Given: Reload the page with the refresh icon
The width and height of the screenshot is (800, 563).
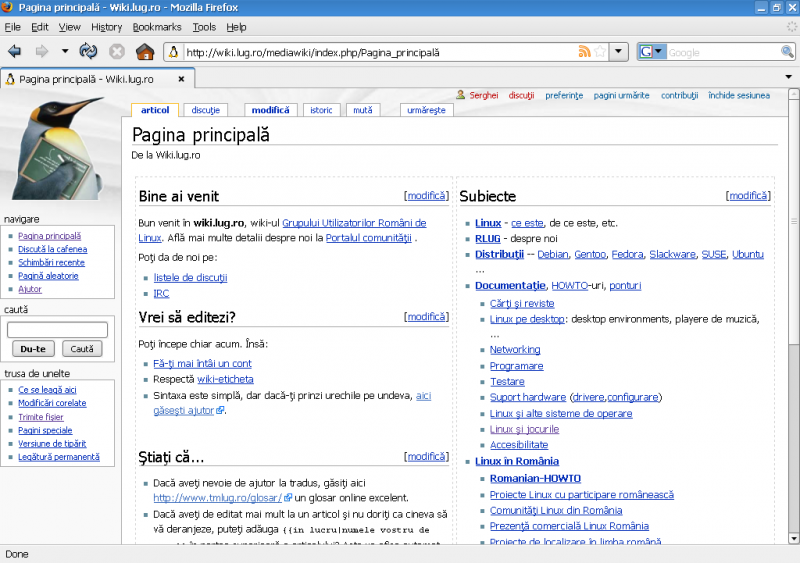Looking at the screenshot, I should click(88, 51).
